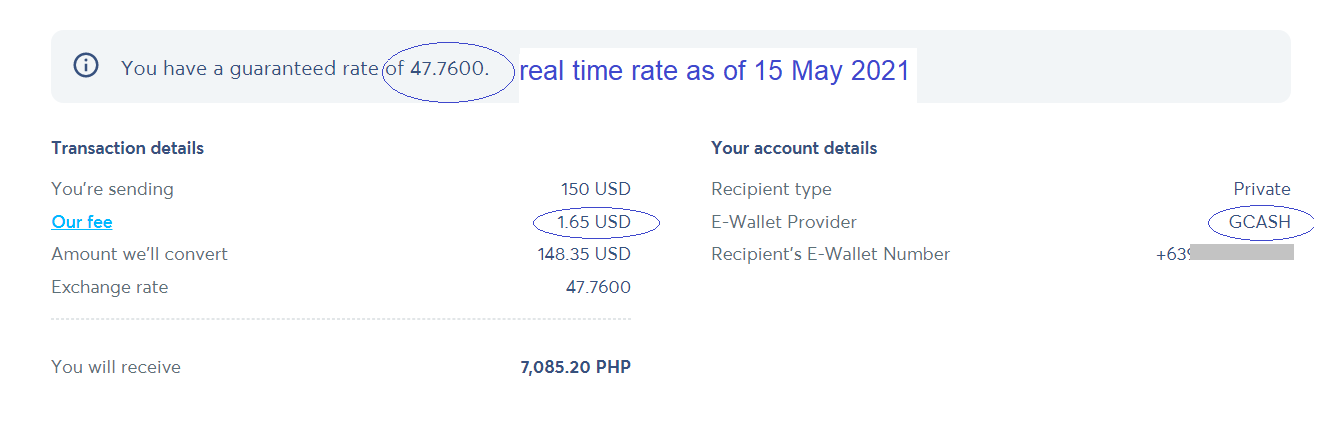Select the 'real time rate as of 15 May 2021' annotation
Image resolution: width=1330 pixels, height=431 pixels.
coord(715,71)
